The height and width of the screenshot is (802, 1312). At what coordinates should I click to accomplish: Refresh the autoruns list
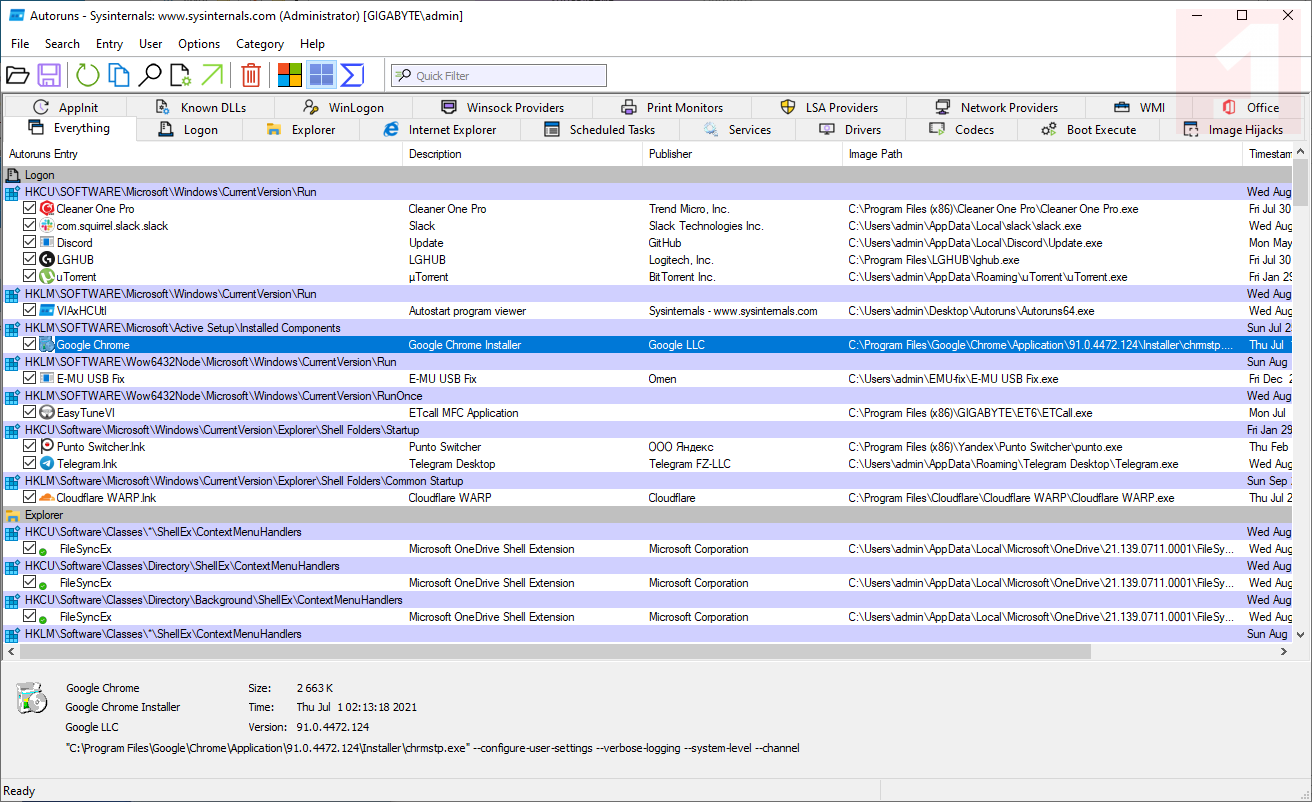(88, 75)
